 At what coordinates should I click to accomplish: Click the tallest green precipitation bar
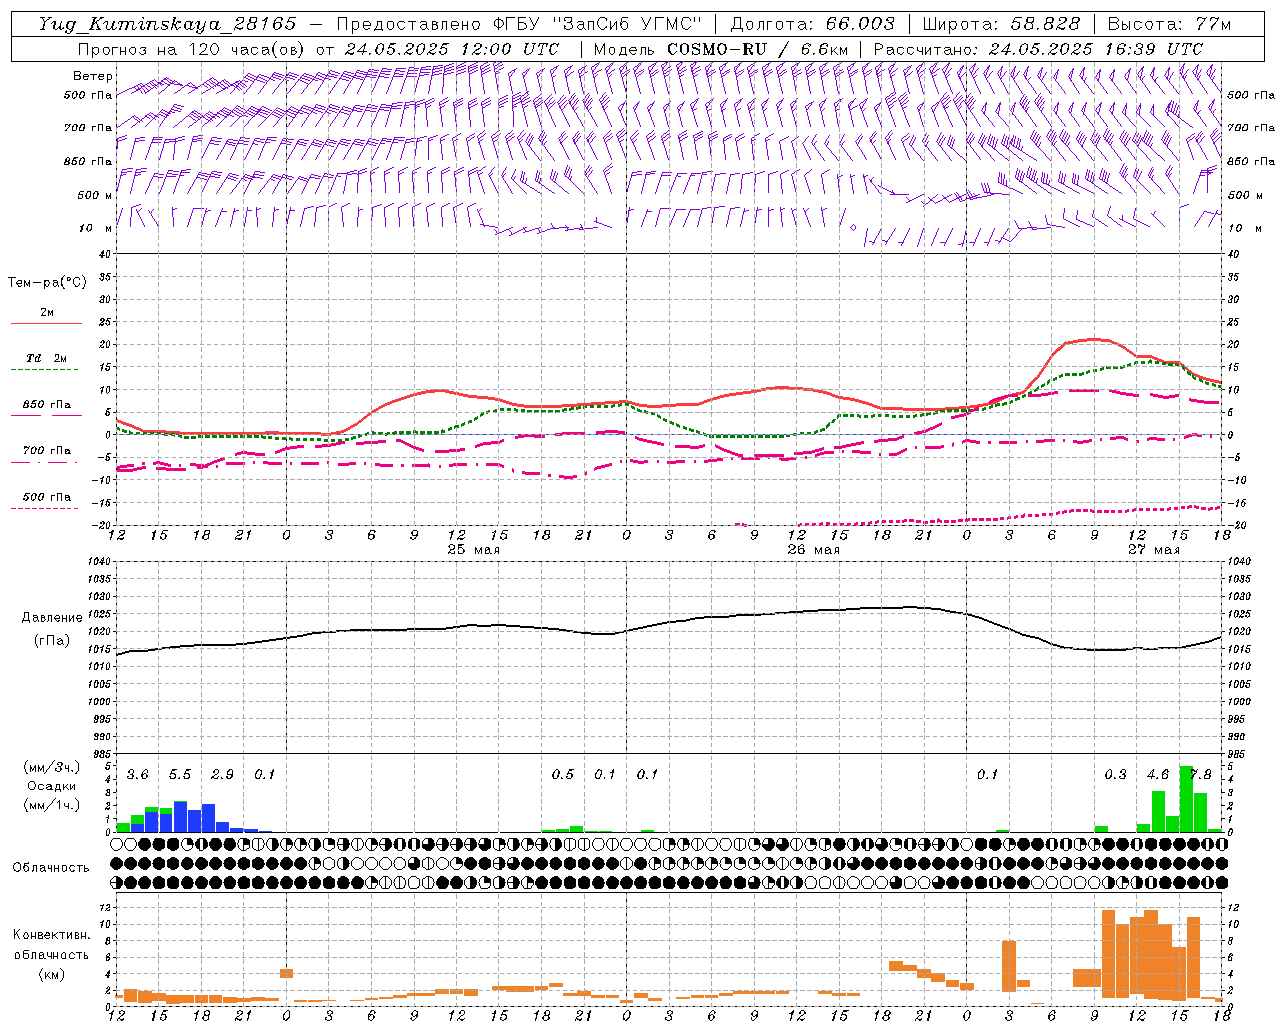[1186, 799]
